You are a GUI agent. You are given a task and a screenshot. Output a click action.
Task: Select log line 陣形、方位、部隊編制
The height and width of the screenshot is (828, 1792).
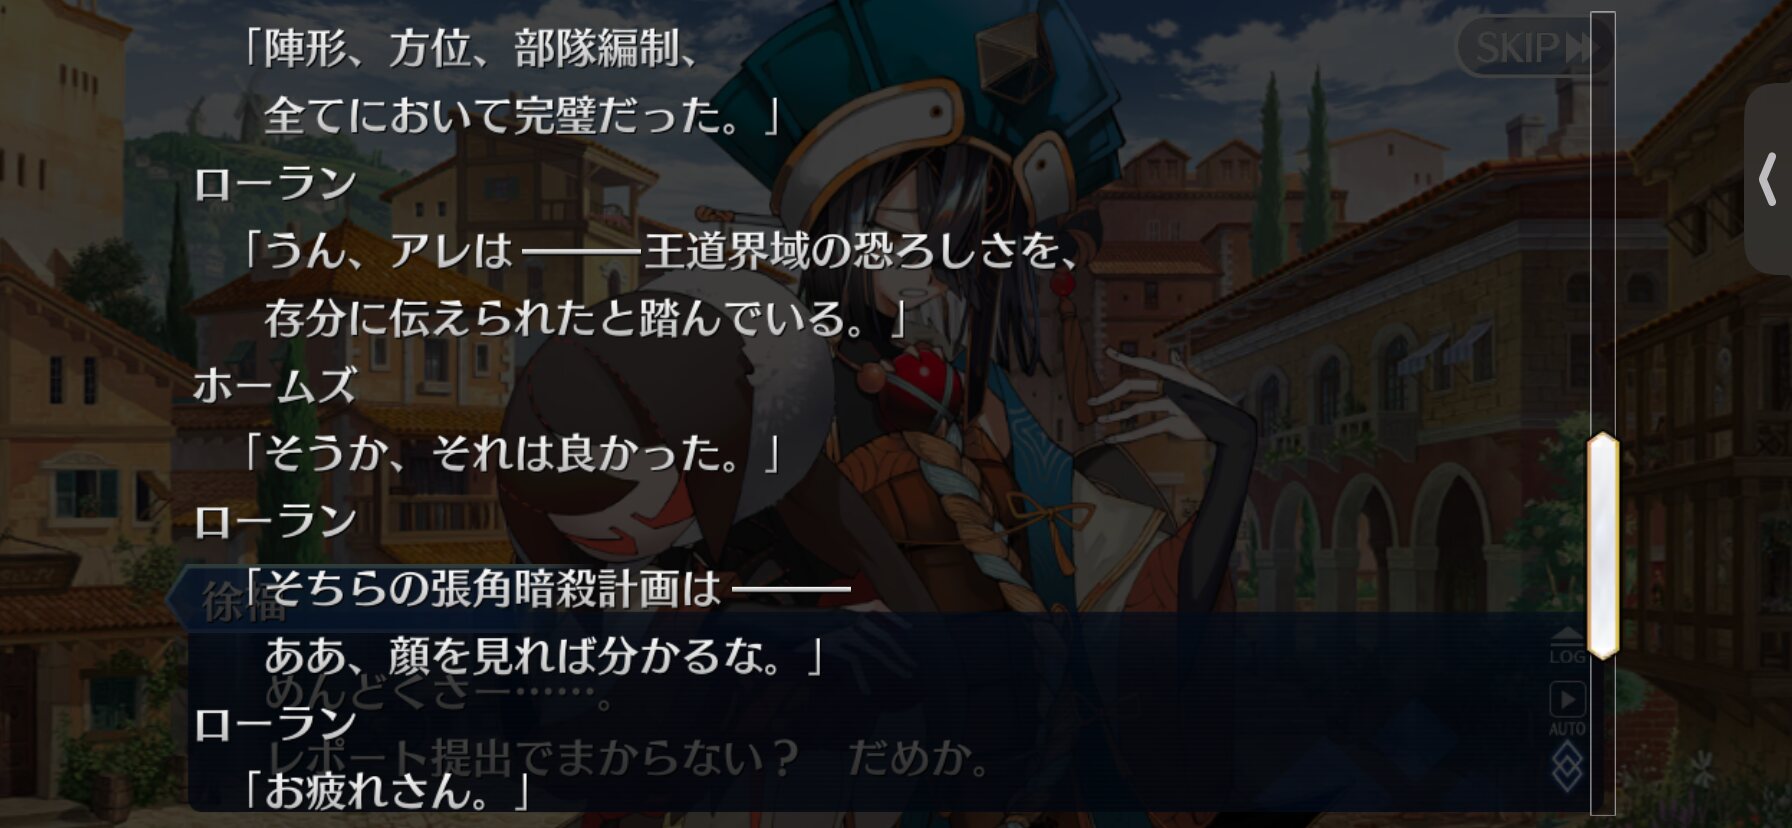[x=470, y=48]
